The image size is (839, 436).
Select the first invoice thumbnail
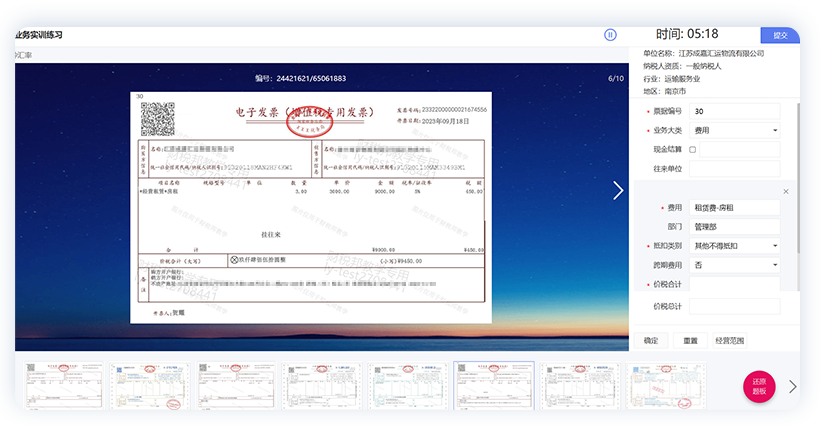59,386
